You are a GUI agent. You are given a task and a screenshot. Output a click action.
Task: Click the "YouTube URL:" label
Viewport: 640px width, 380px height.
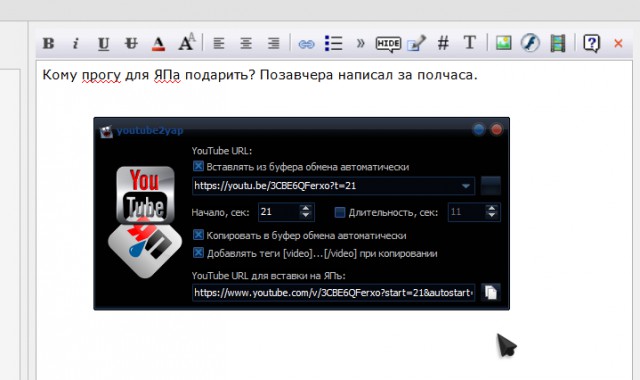pyautogui.click(x=222, y=151)
